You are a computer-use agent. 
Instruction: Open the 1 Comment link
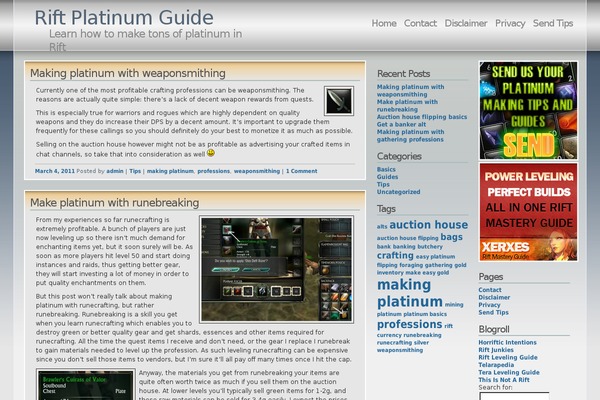302,171
